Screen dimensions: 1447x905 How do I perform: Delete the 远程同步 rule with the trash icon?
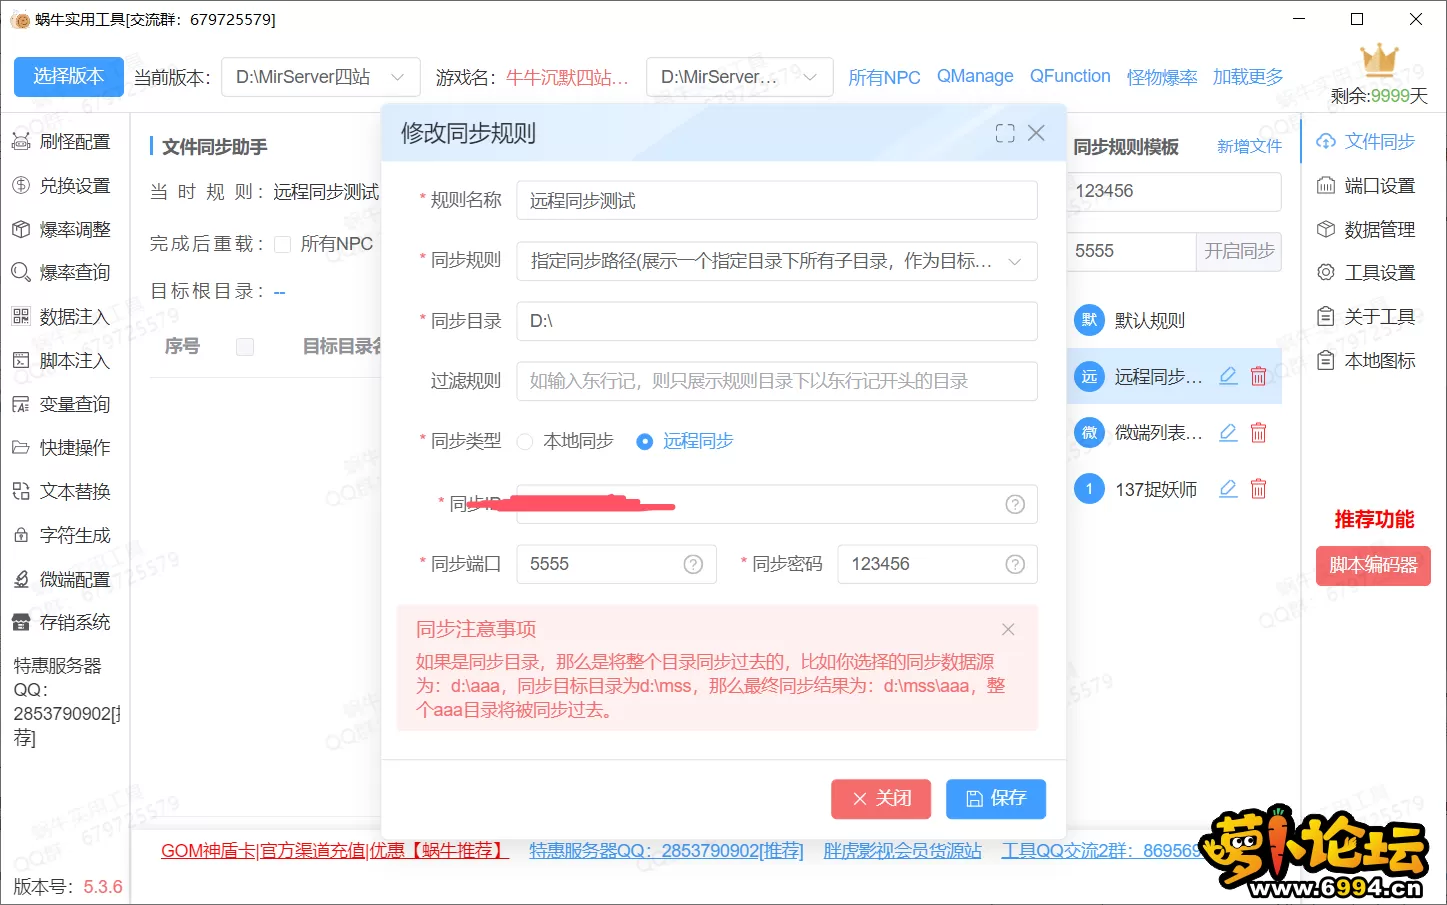1259,376
